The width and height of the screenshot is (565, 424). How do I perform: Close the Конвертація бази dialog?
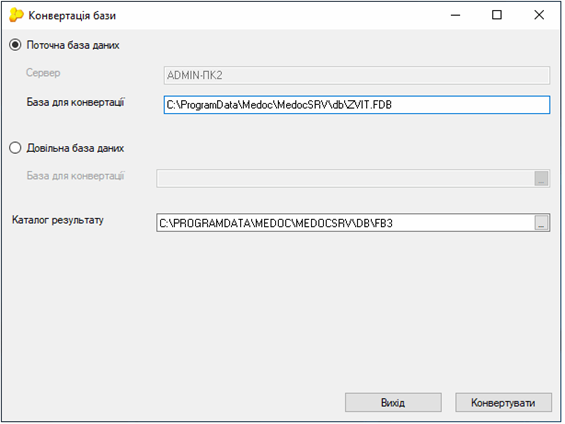(x=539, y=15)
